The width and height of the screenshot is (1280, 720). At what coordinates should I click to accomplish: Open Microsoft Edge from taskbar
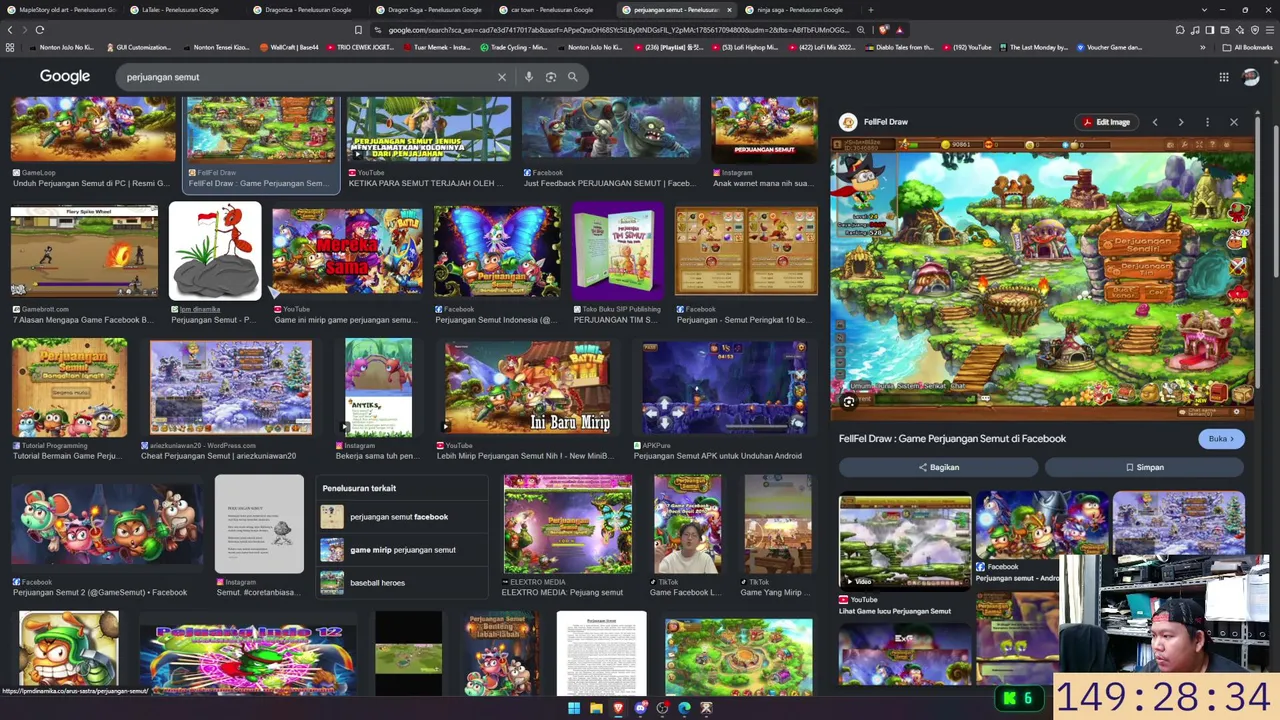(684, 708)
